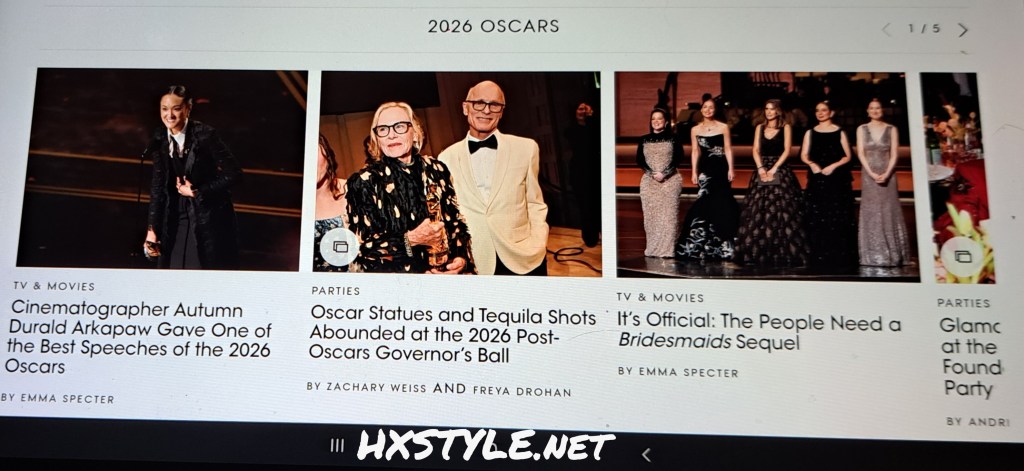Image resolution: width=1024 pixels, height=471 pixels.
Task: Open five women on stage photo thumbnail
Action: point(767,176)
